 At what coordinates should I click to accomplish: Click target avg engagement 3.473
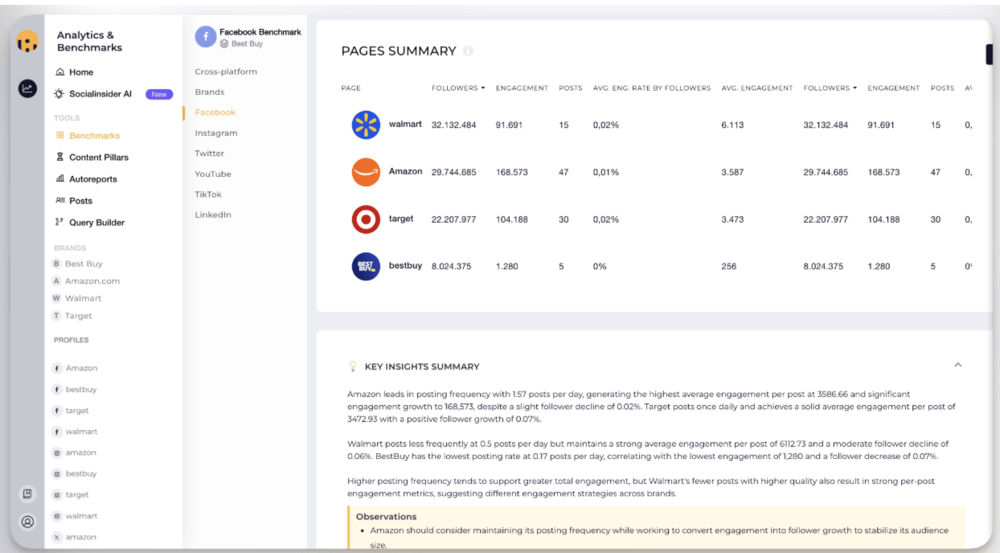(732, 219)
